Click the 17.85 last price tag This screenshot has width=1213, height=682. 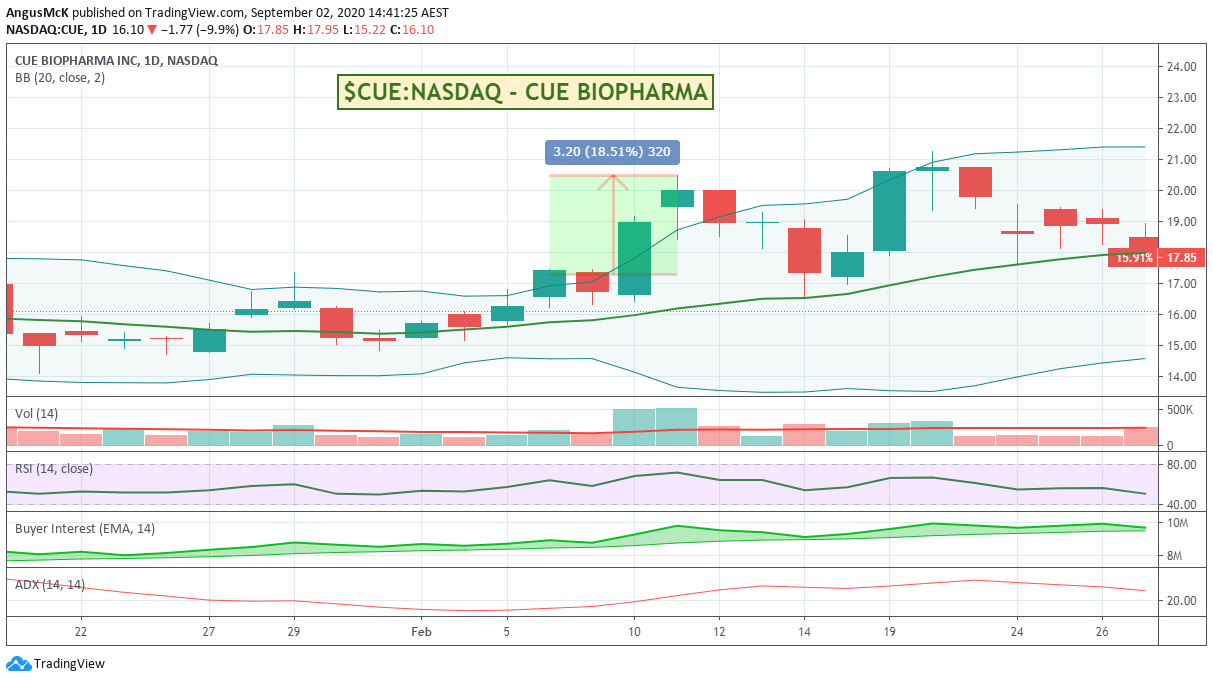pyautogui.click(x=1183, y=257)
